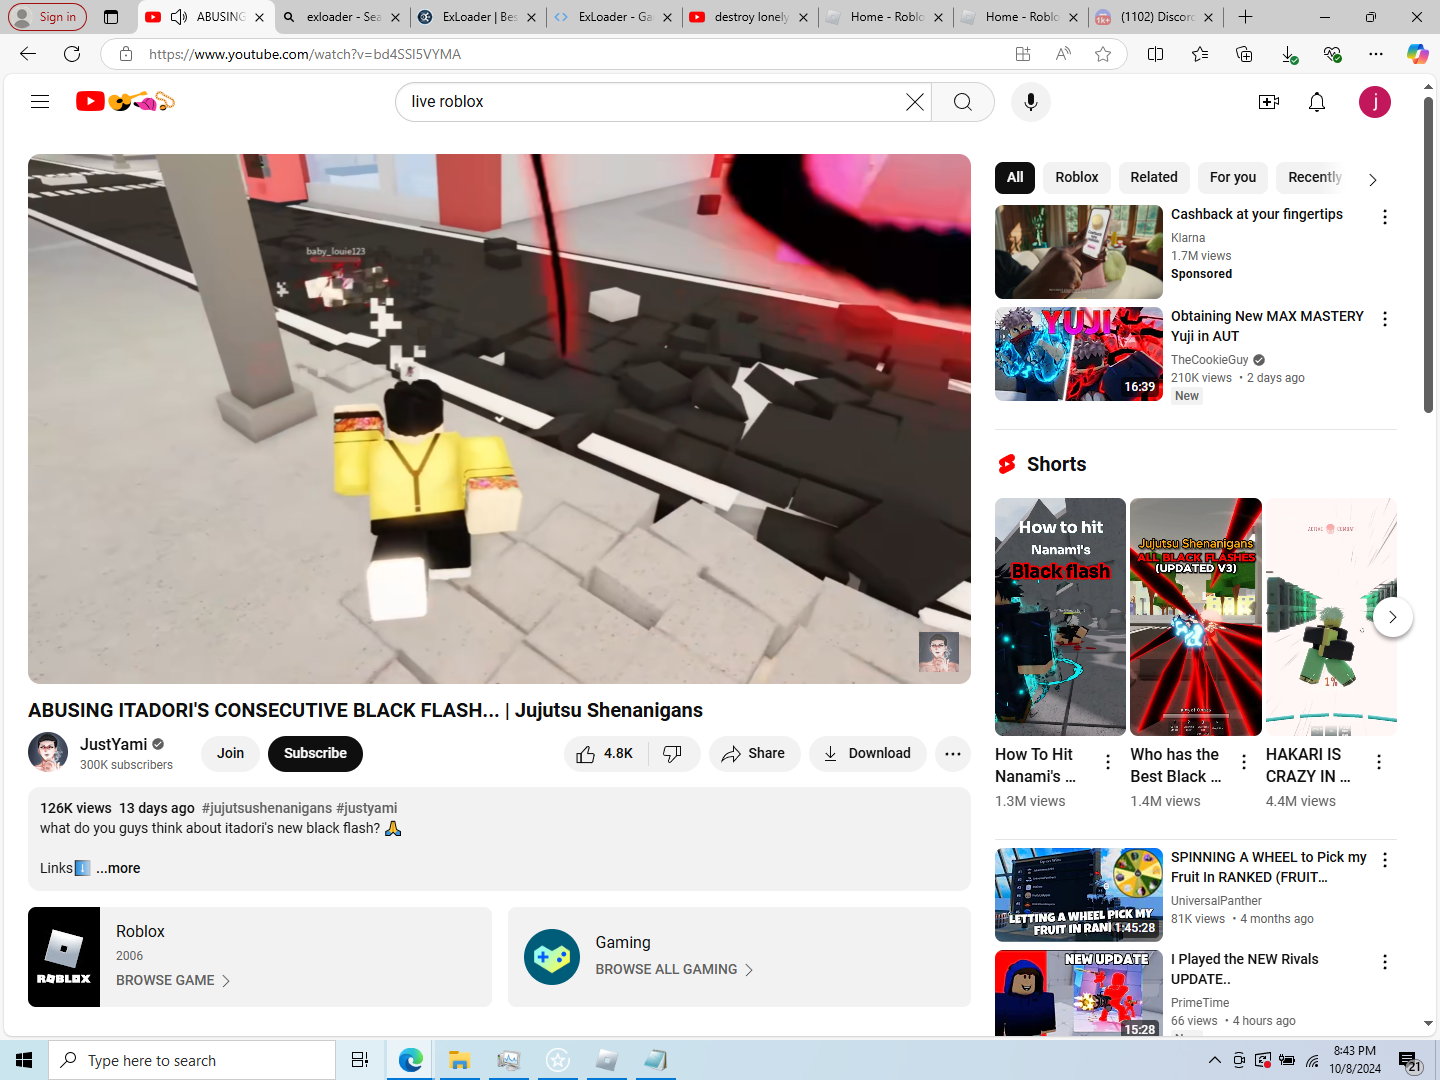The width and height of the screenshot is (1440, 1080).
Task: Select the All filter chip
Action: pyautogui.click(x=1015, y=177)
